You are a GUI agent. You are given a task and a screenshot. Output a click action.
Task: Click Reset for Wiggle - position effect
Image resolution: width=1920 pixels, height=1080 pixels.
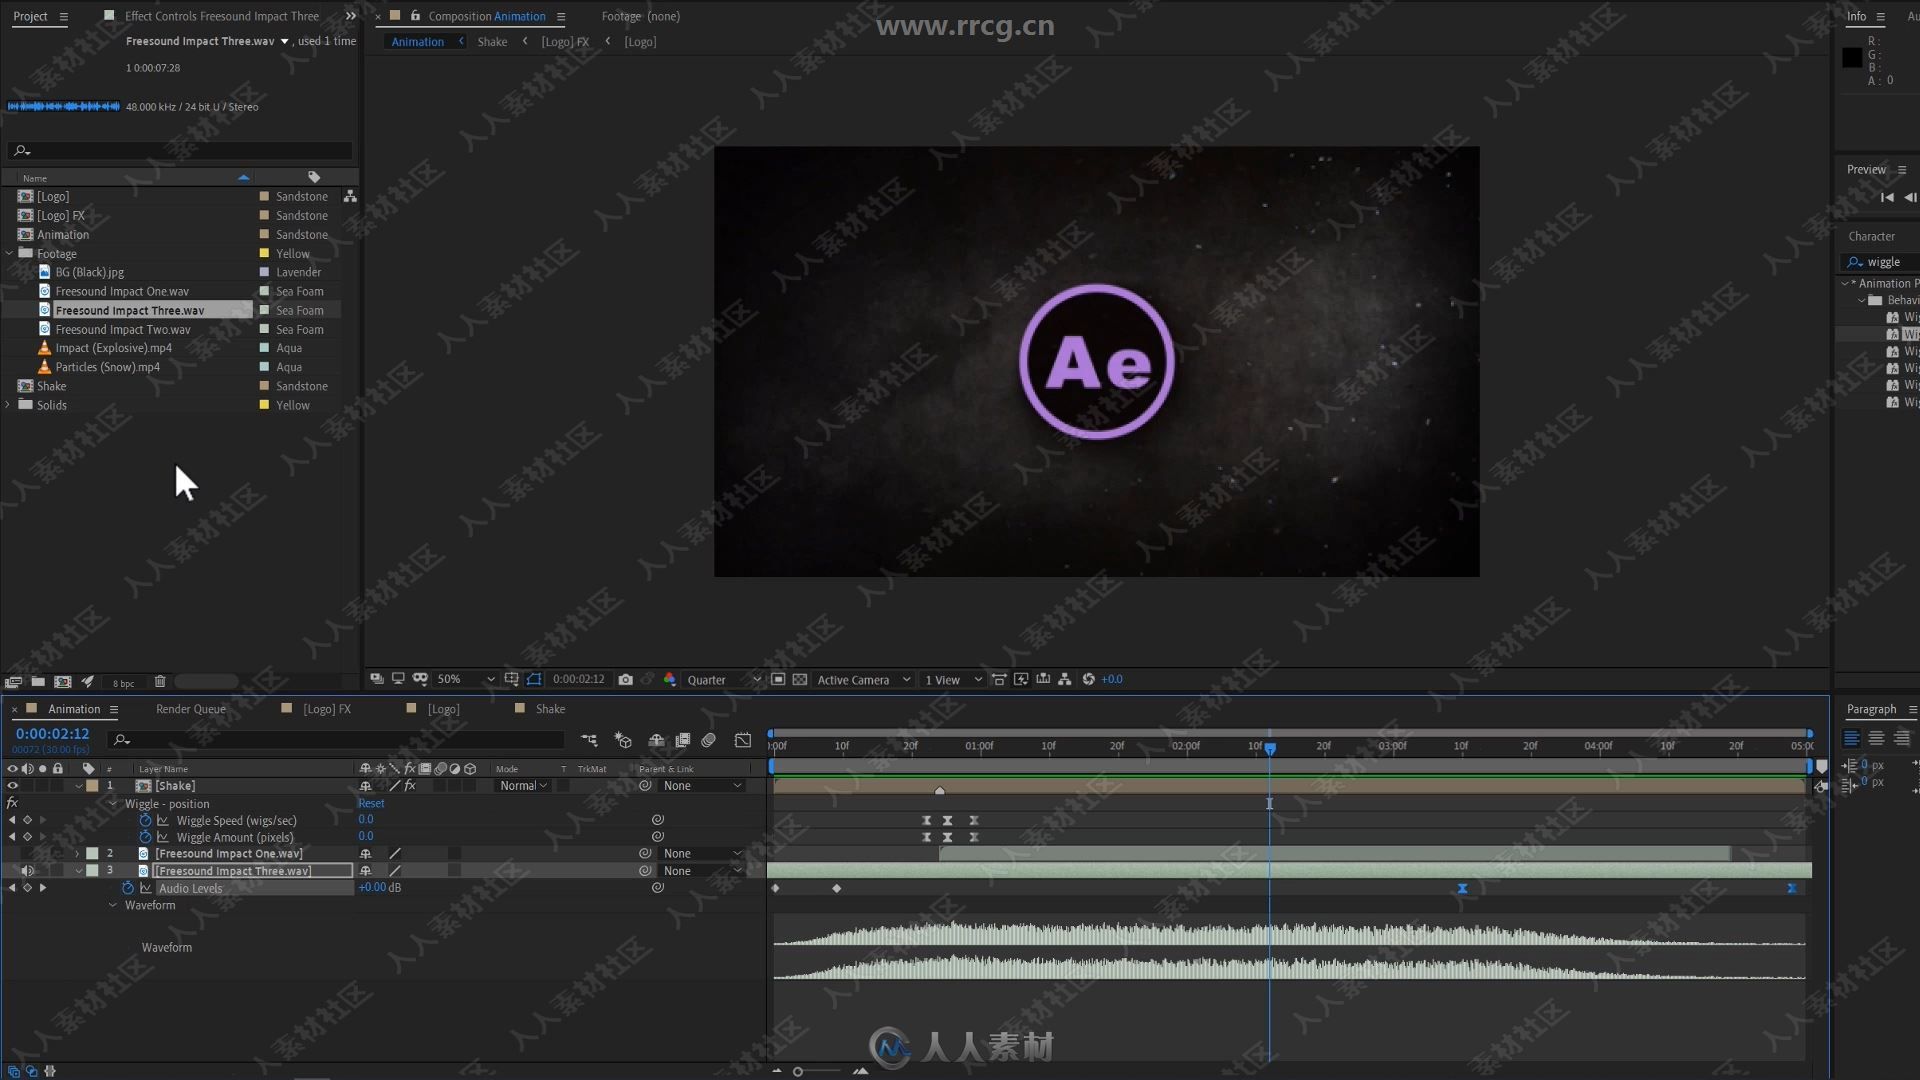(371, 803)
